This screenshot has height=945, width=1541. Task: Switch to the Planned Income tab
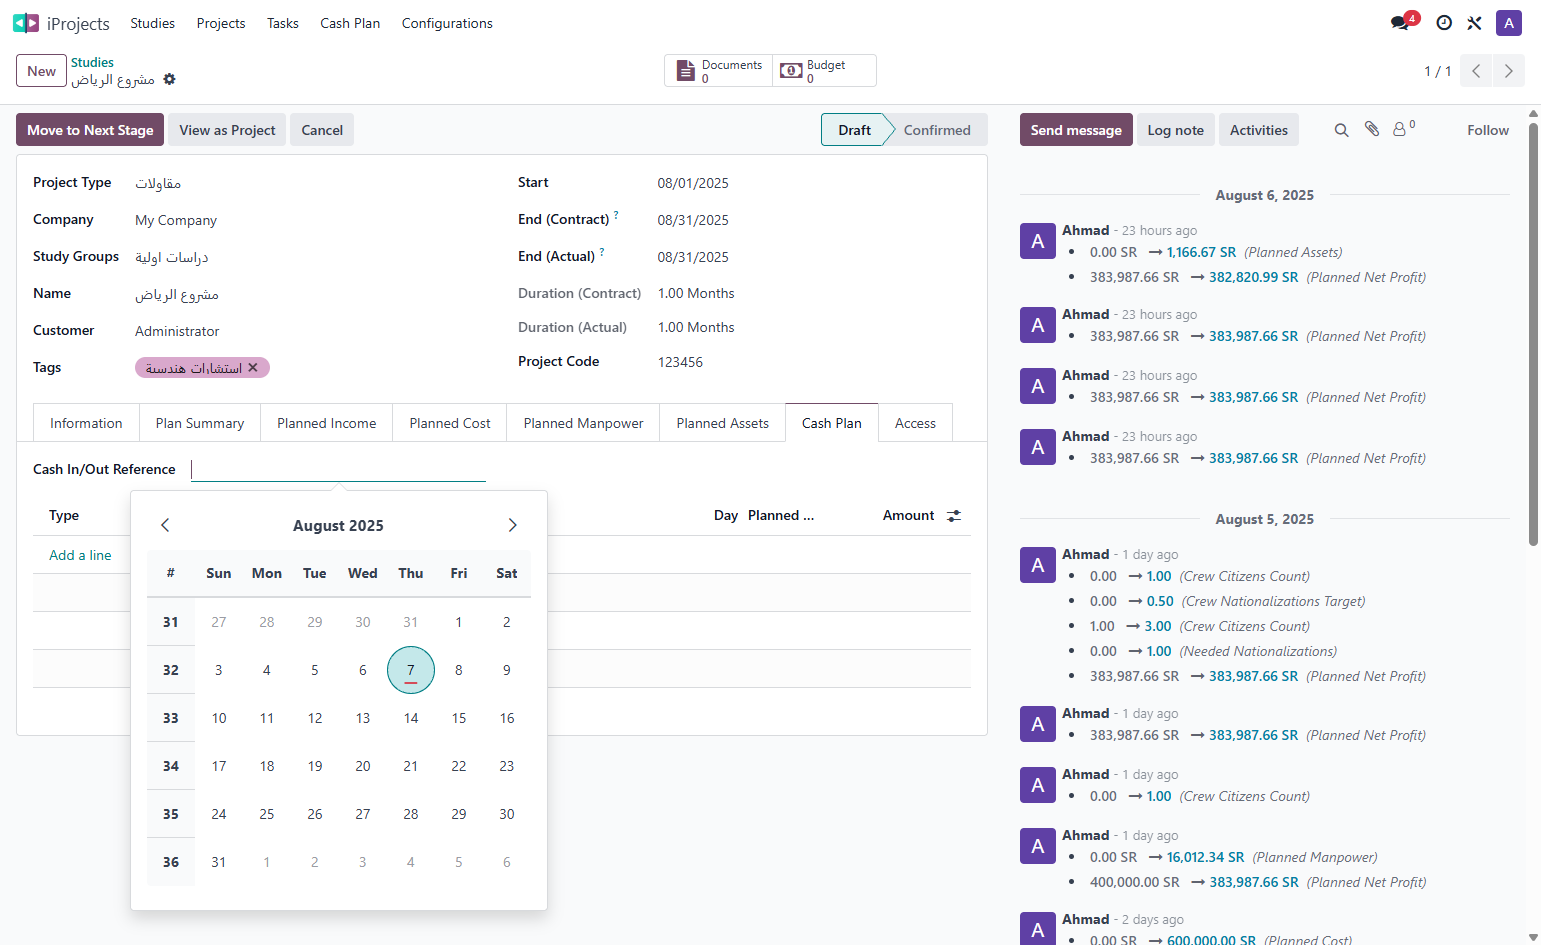click(327, 423)
